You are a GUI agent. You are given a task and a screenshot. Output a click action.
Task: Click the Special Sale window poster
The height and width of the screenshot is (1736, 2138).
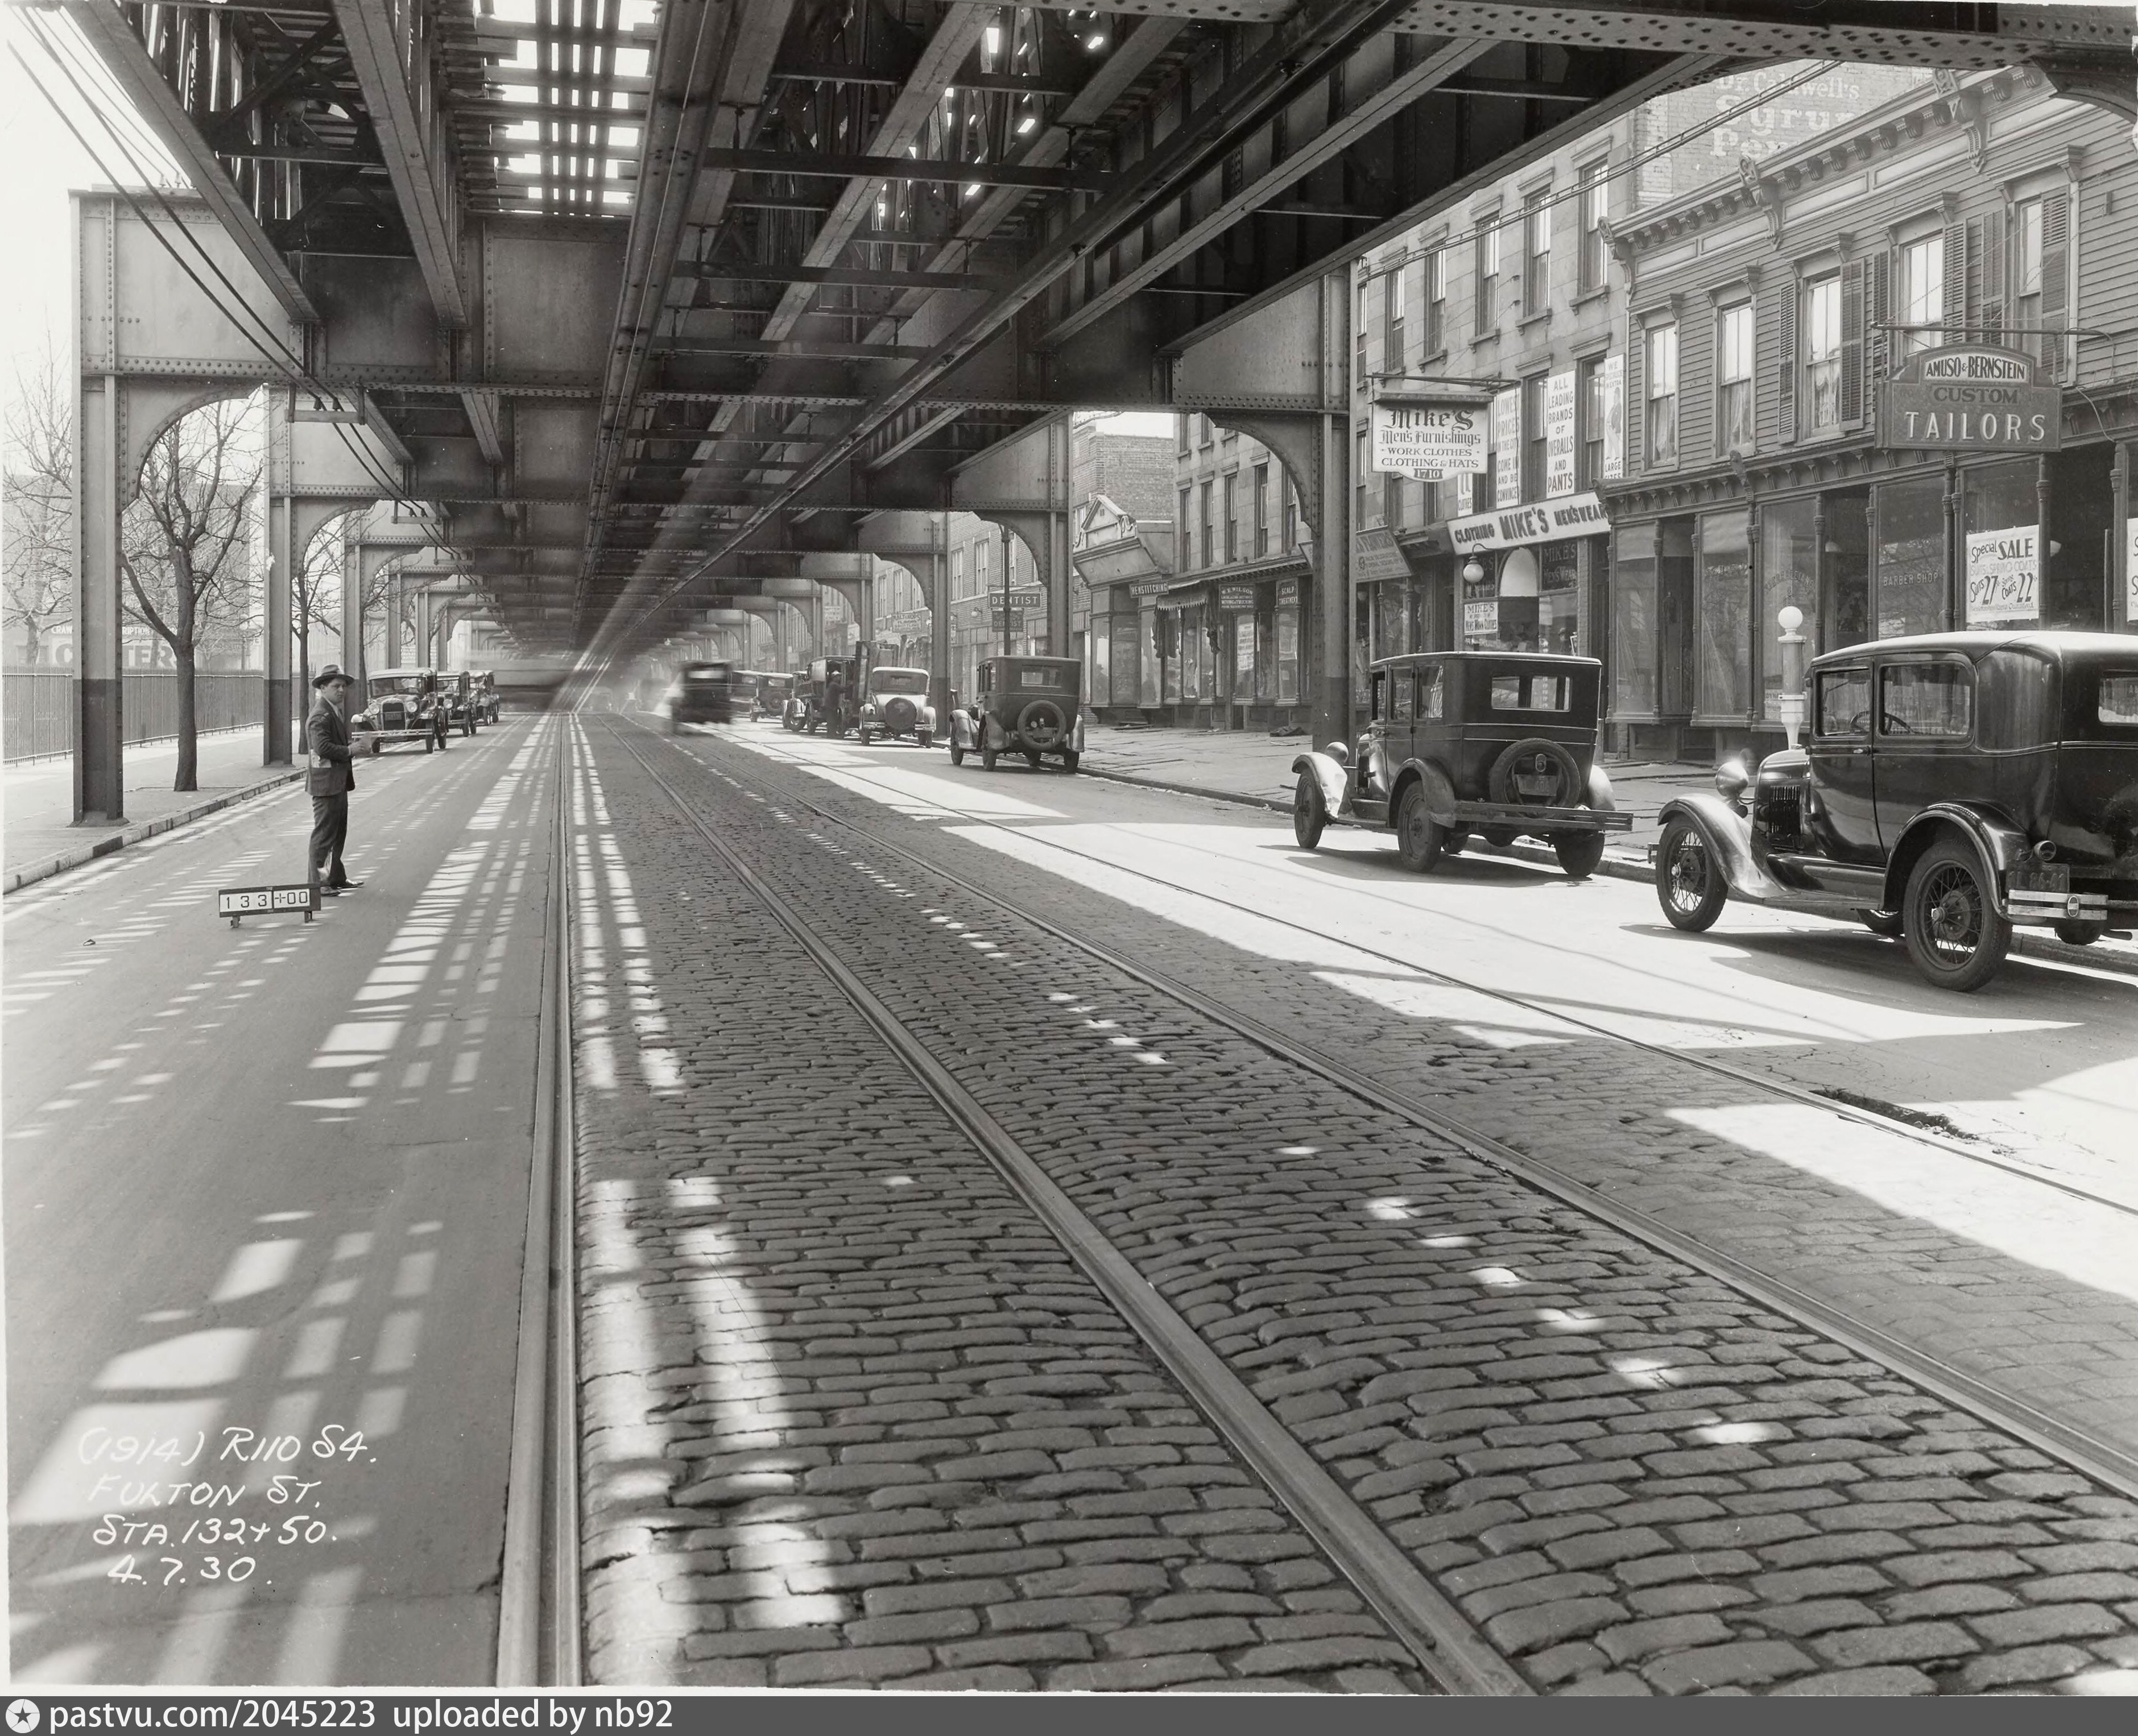pos(2002,575)
